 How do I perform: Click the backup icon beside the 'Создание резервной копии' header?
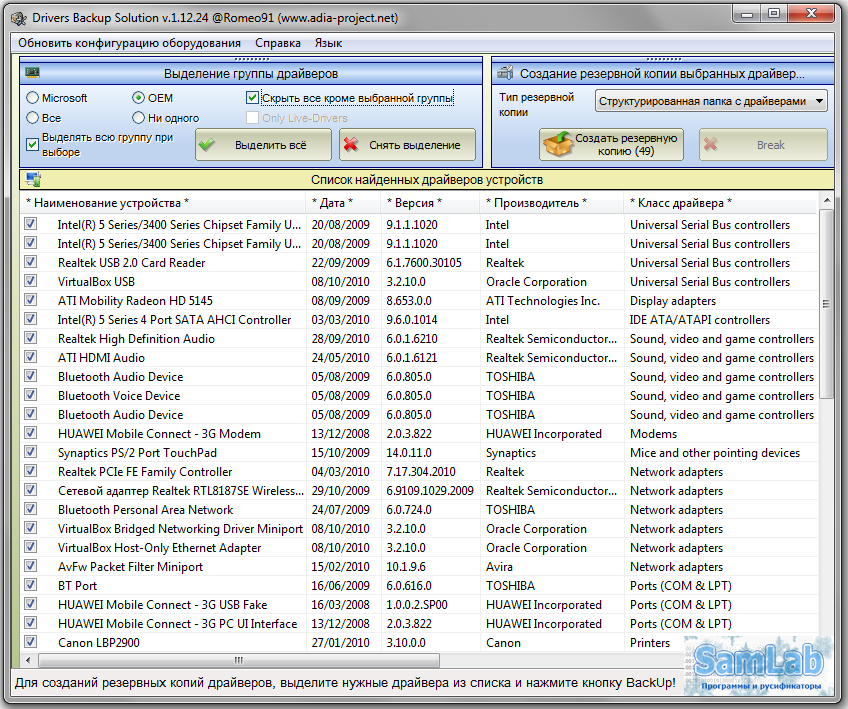[x=505, y=72]
